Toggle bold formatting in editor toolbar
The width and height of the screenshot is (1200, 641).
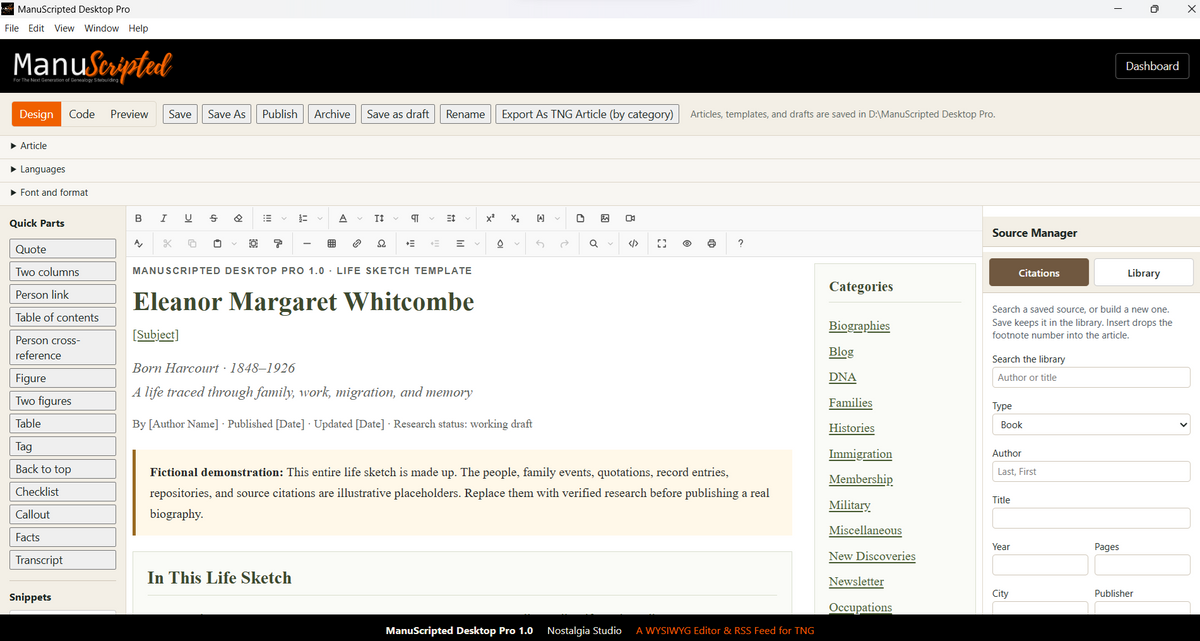click(x=138, y=218)
